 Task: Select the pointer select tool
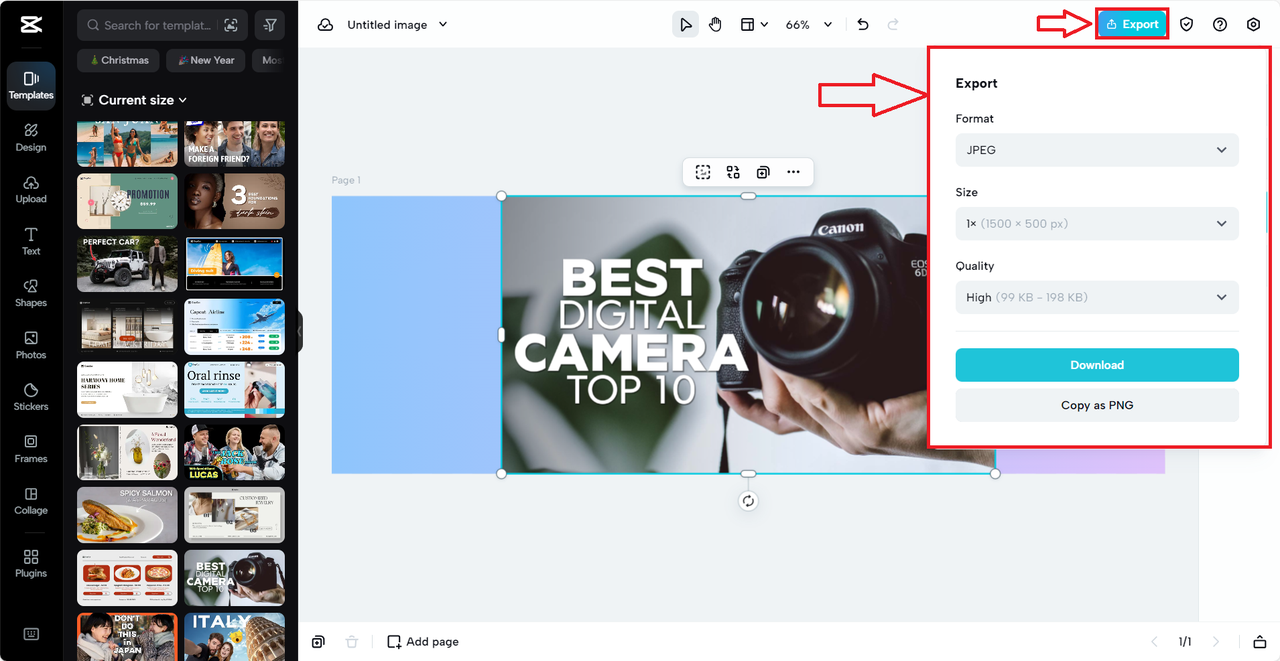pos(685,25)
